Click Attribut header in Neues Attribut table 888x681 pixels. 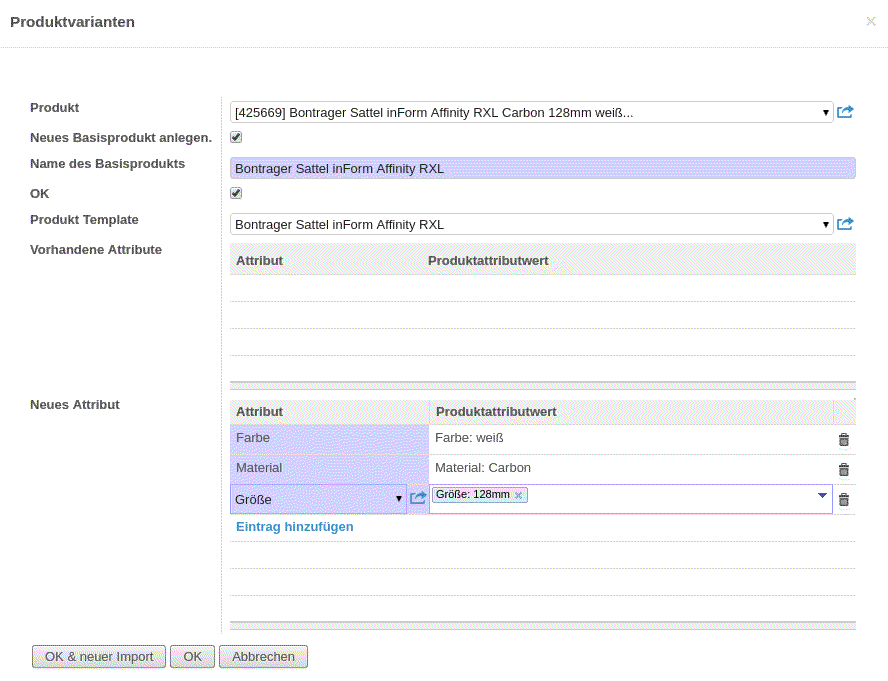click(x=259, y=412)
